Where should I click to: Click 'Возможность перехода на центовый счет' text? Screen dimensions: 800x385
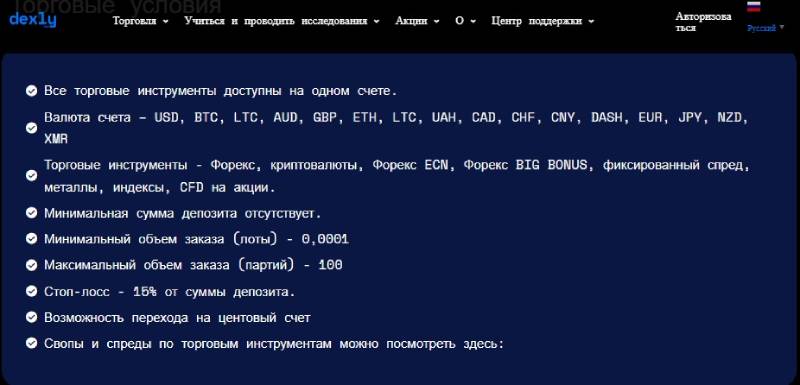click(x=177, y=318)
